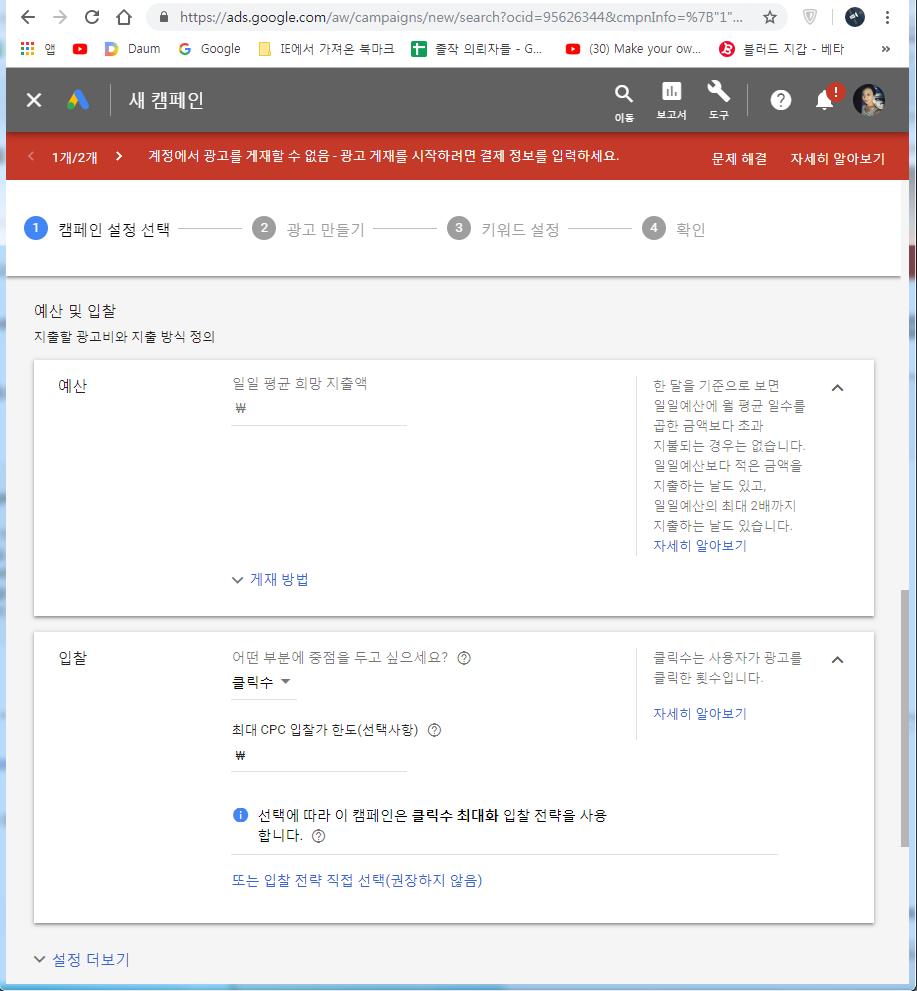Open the apps grid bookmark

27,49
